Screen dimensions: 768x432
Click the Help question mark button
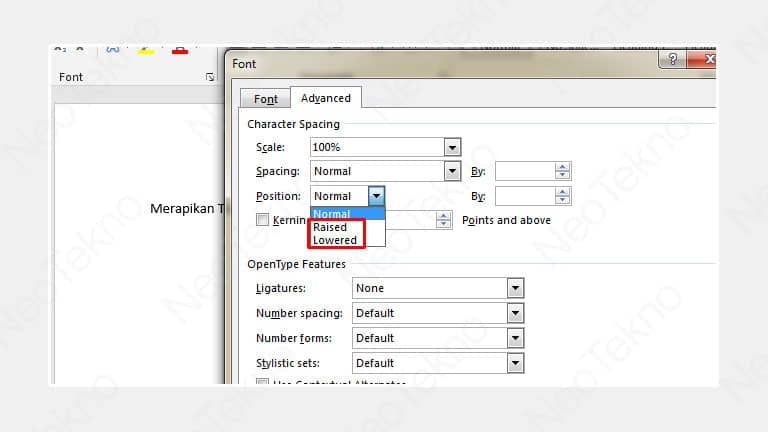click(672, 59)
